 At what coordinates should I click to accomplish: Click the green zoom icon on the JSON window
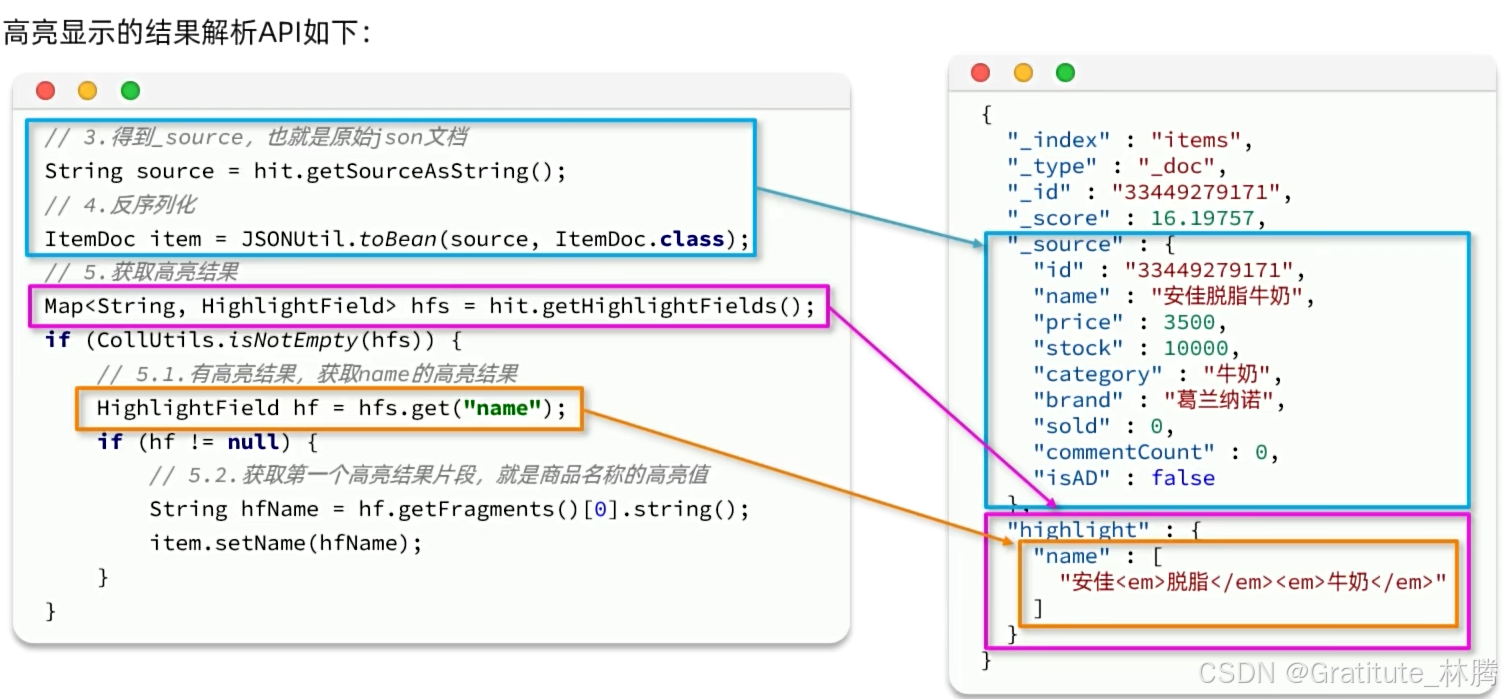(x=1064, y=72)
